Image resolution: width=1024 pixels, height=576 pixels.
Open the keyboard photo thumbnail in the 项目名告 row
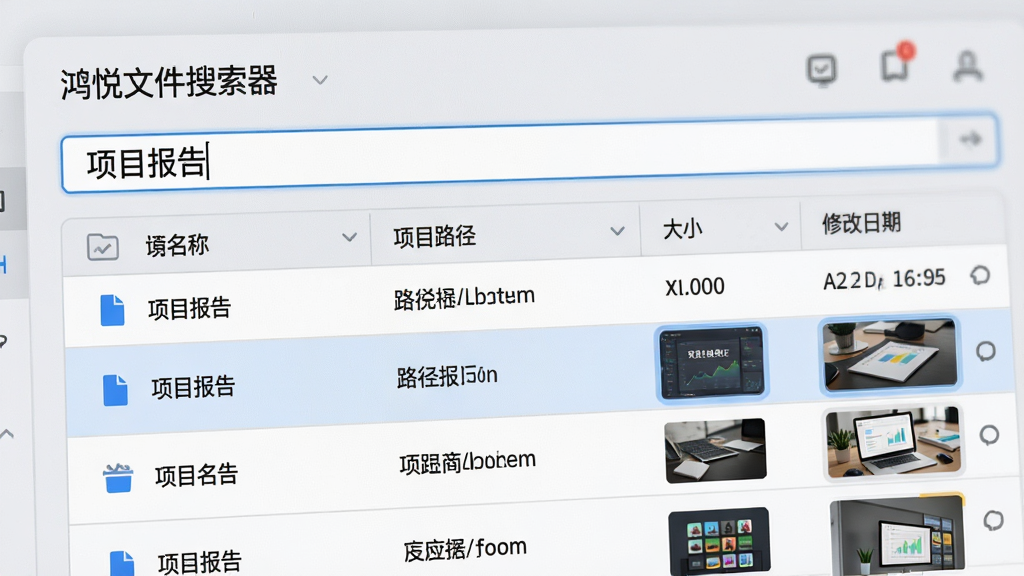coord(715,451)
